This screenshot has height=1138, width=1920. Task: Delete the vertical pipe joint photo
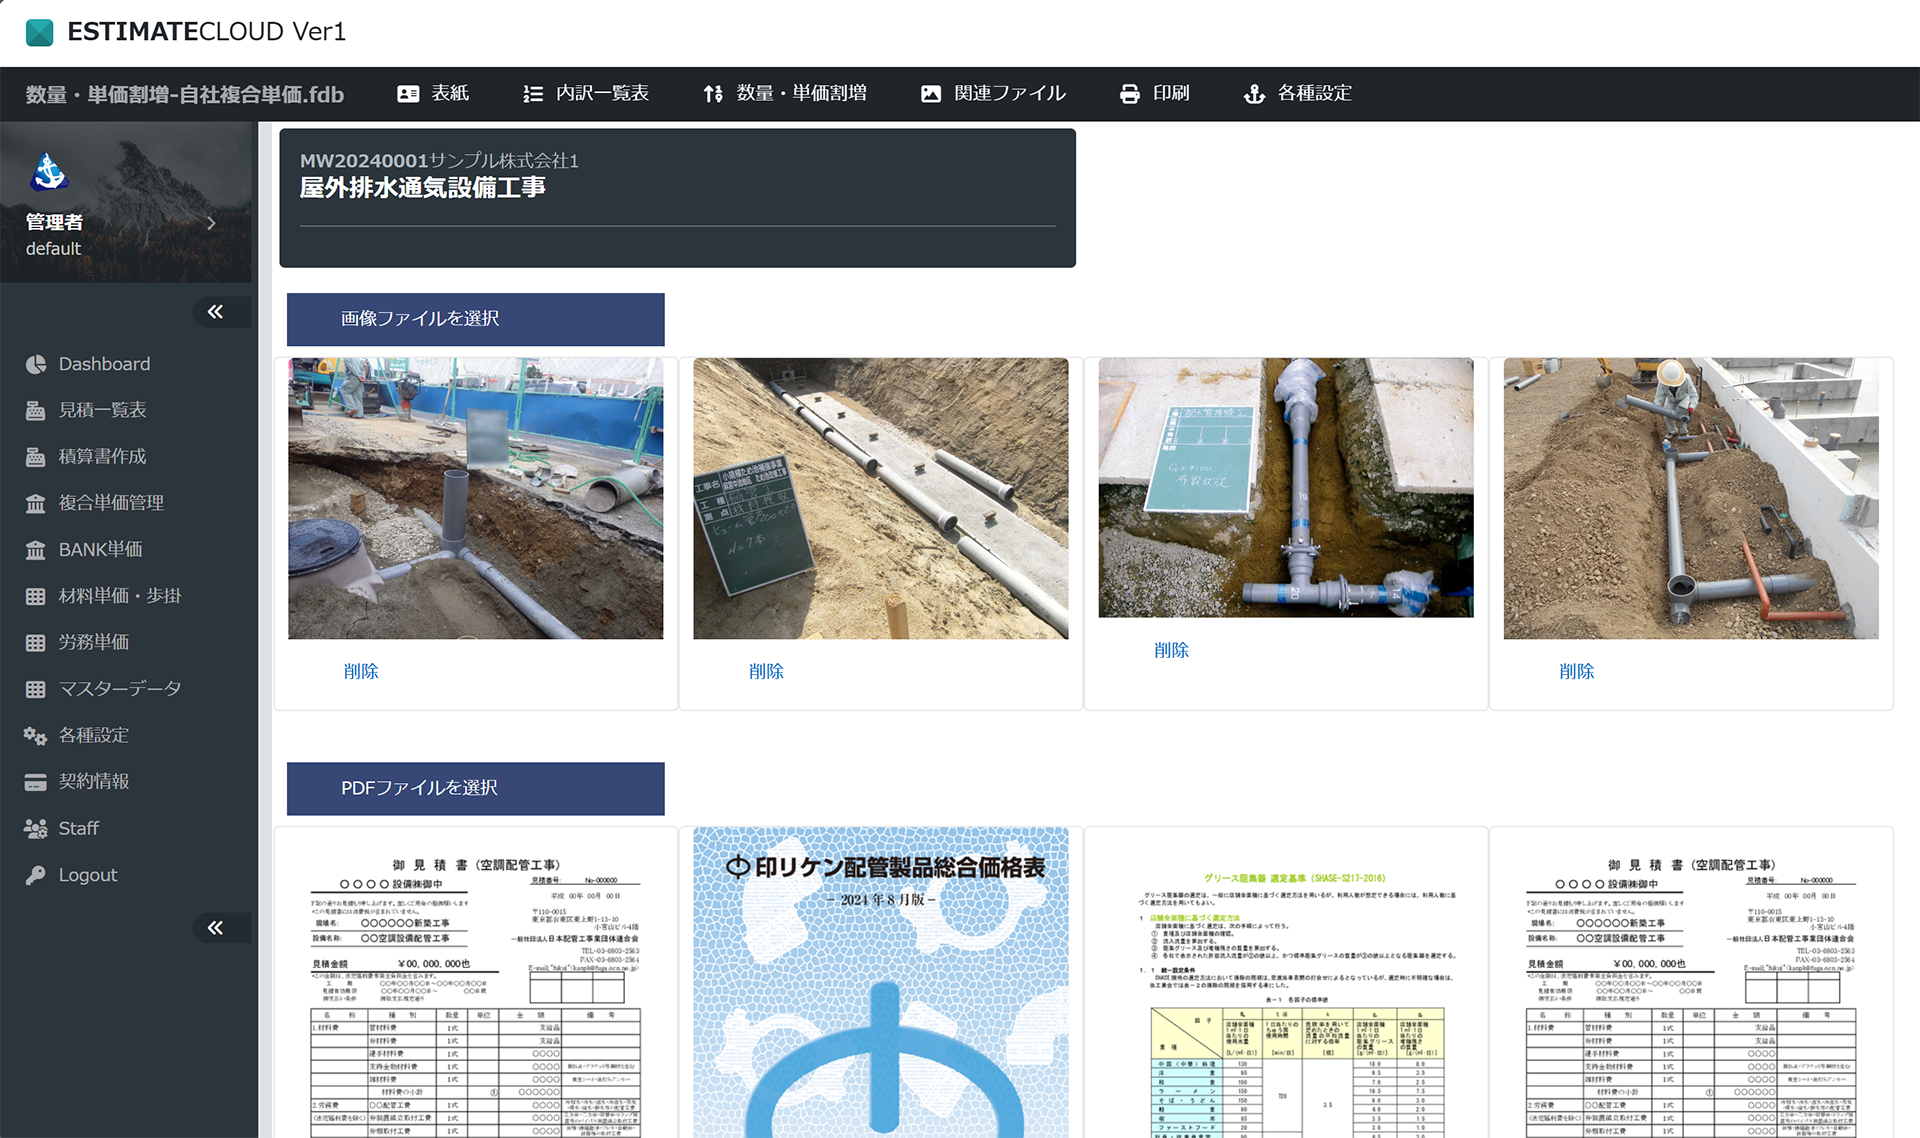click(x=1171, y=650)
